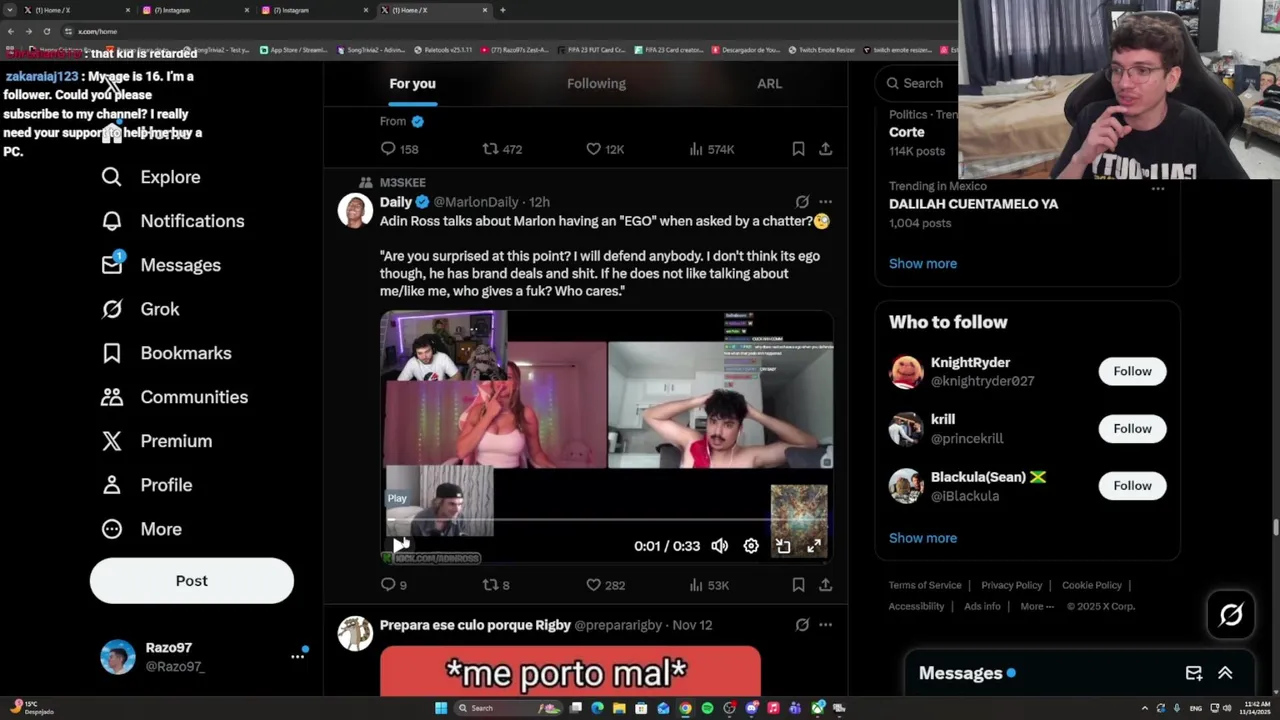Screen dimensions: 1280x720
Task: Follow Blackula(Sean)
Action: coord(1132,485)
